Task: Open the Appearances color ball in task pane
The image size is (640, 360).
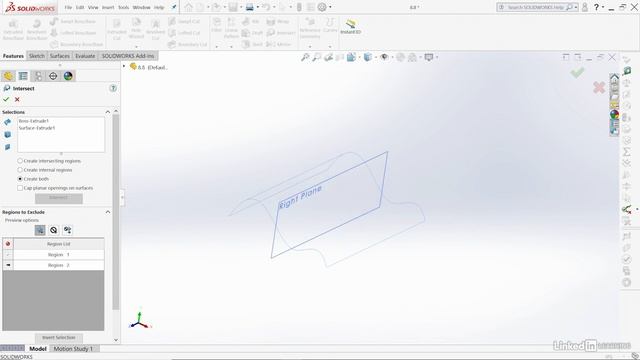Action: click(614, 115)
